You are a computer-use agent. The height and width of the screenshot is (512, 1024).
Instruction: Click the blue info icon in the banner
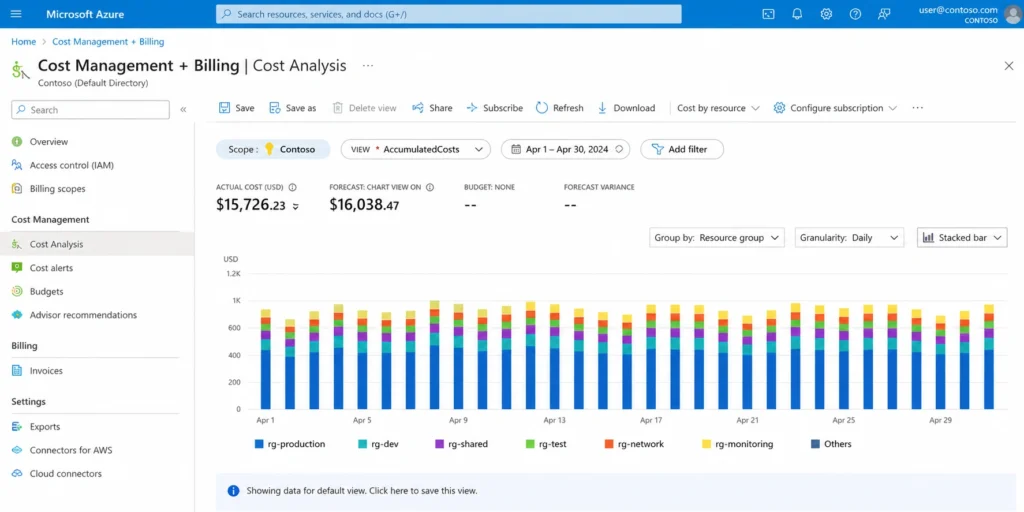(x=233, y=490)
